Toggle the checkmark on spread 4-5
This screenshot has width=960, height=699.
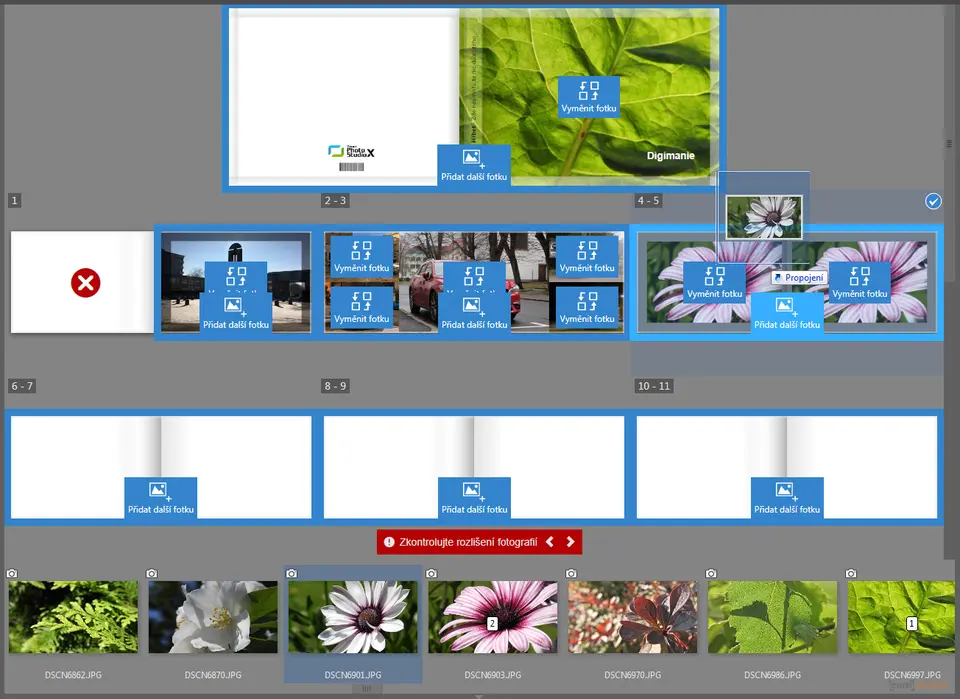pyautogui.click(x=933, y=202)
